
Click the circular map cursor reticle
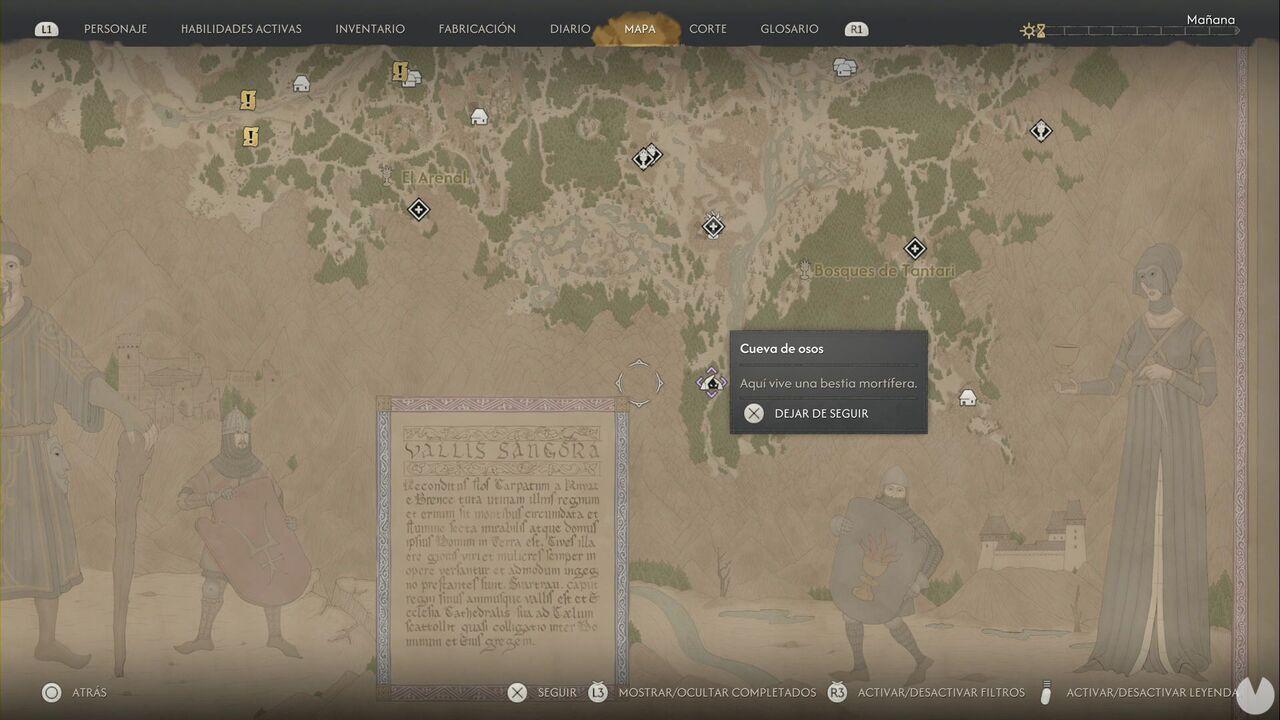point(639,383)
